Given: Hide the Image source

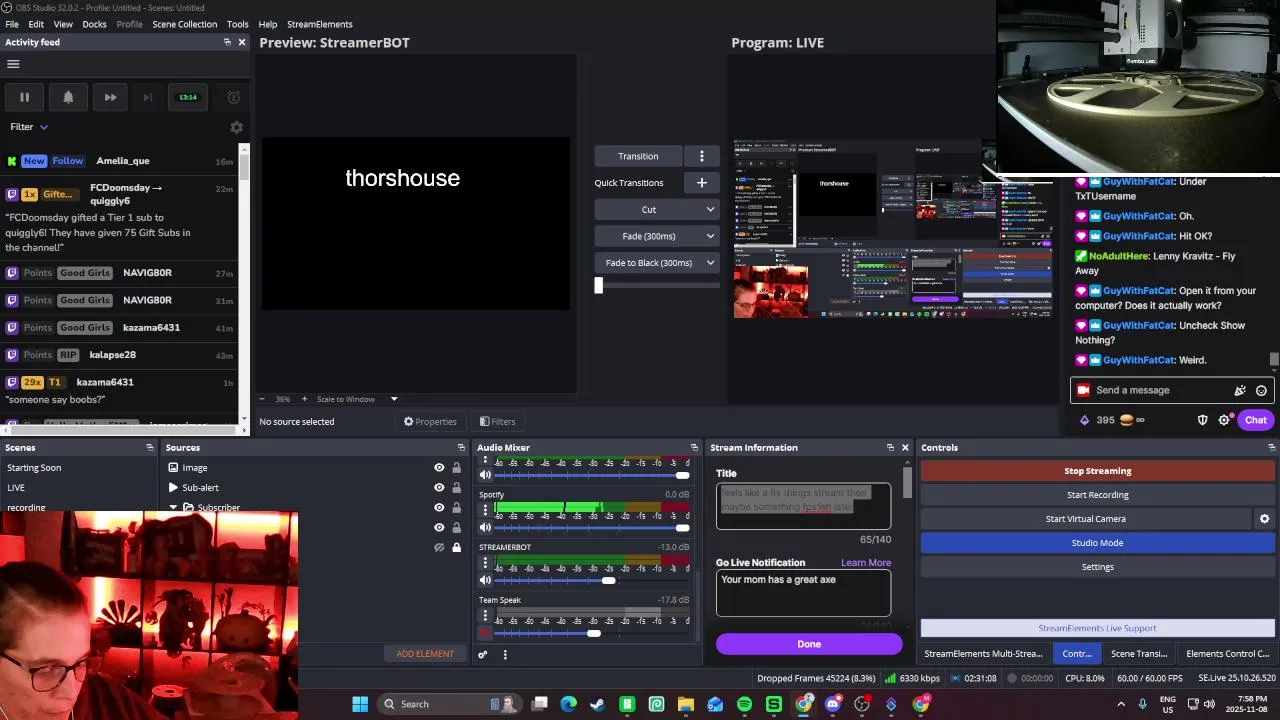Looking at the screenshot, I should click(439, 468).
